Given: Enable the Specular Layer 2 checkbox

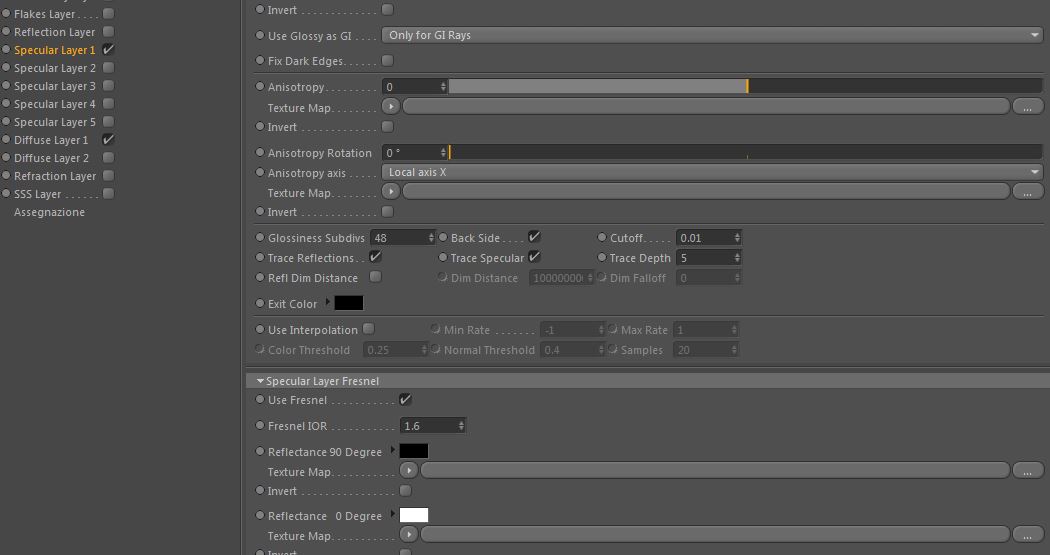Looking at the screenshot, I should [108, 68].
